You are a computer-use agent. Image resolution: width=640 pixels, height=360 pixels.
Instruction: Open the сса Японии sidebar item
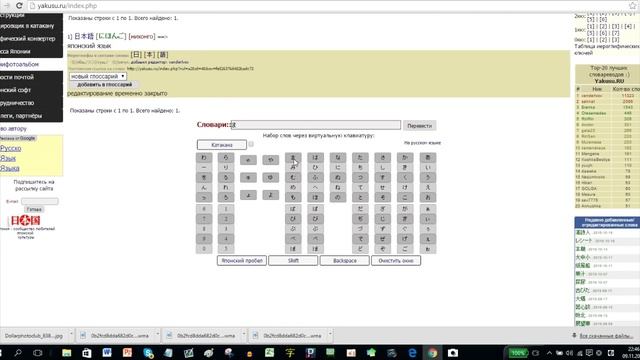tap(31, 51)
